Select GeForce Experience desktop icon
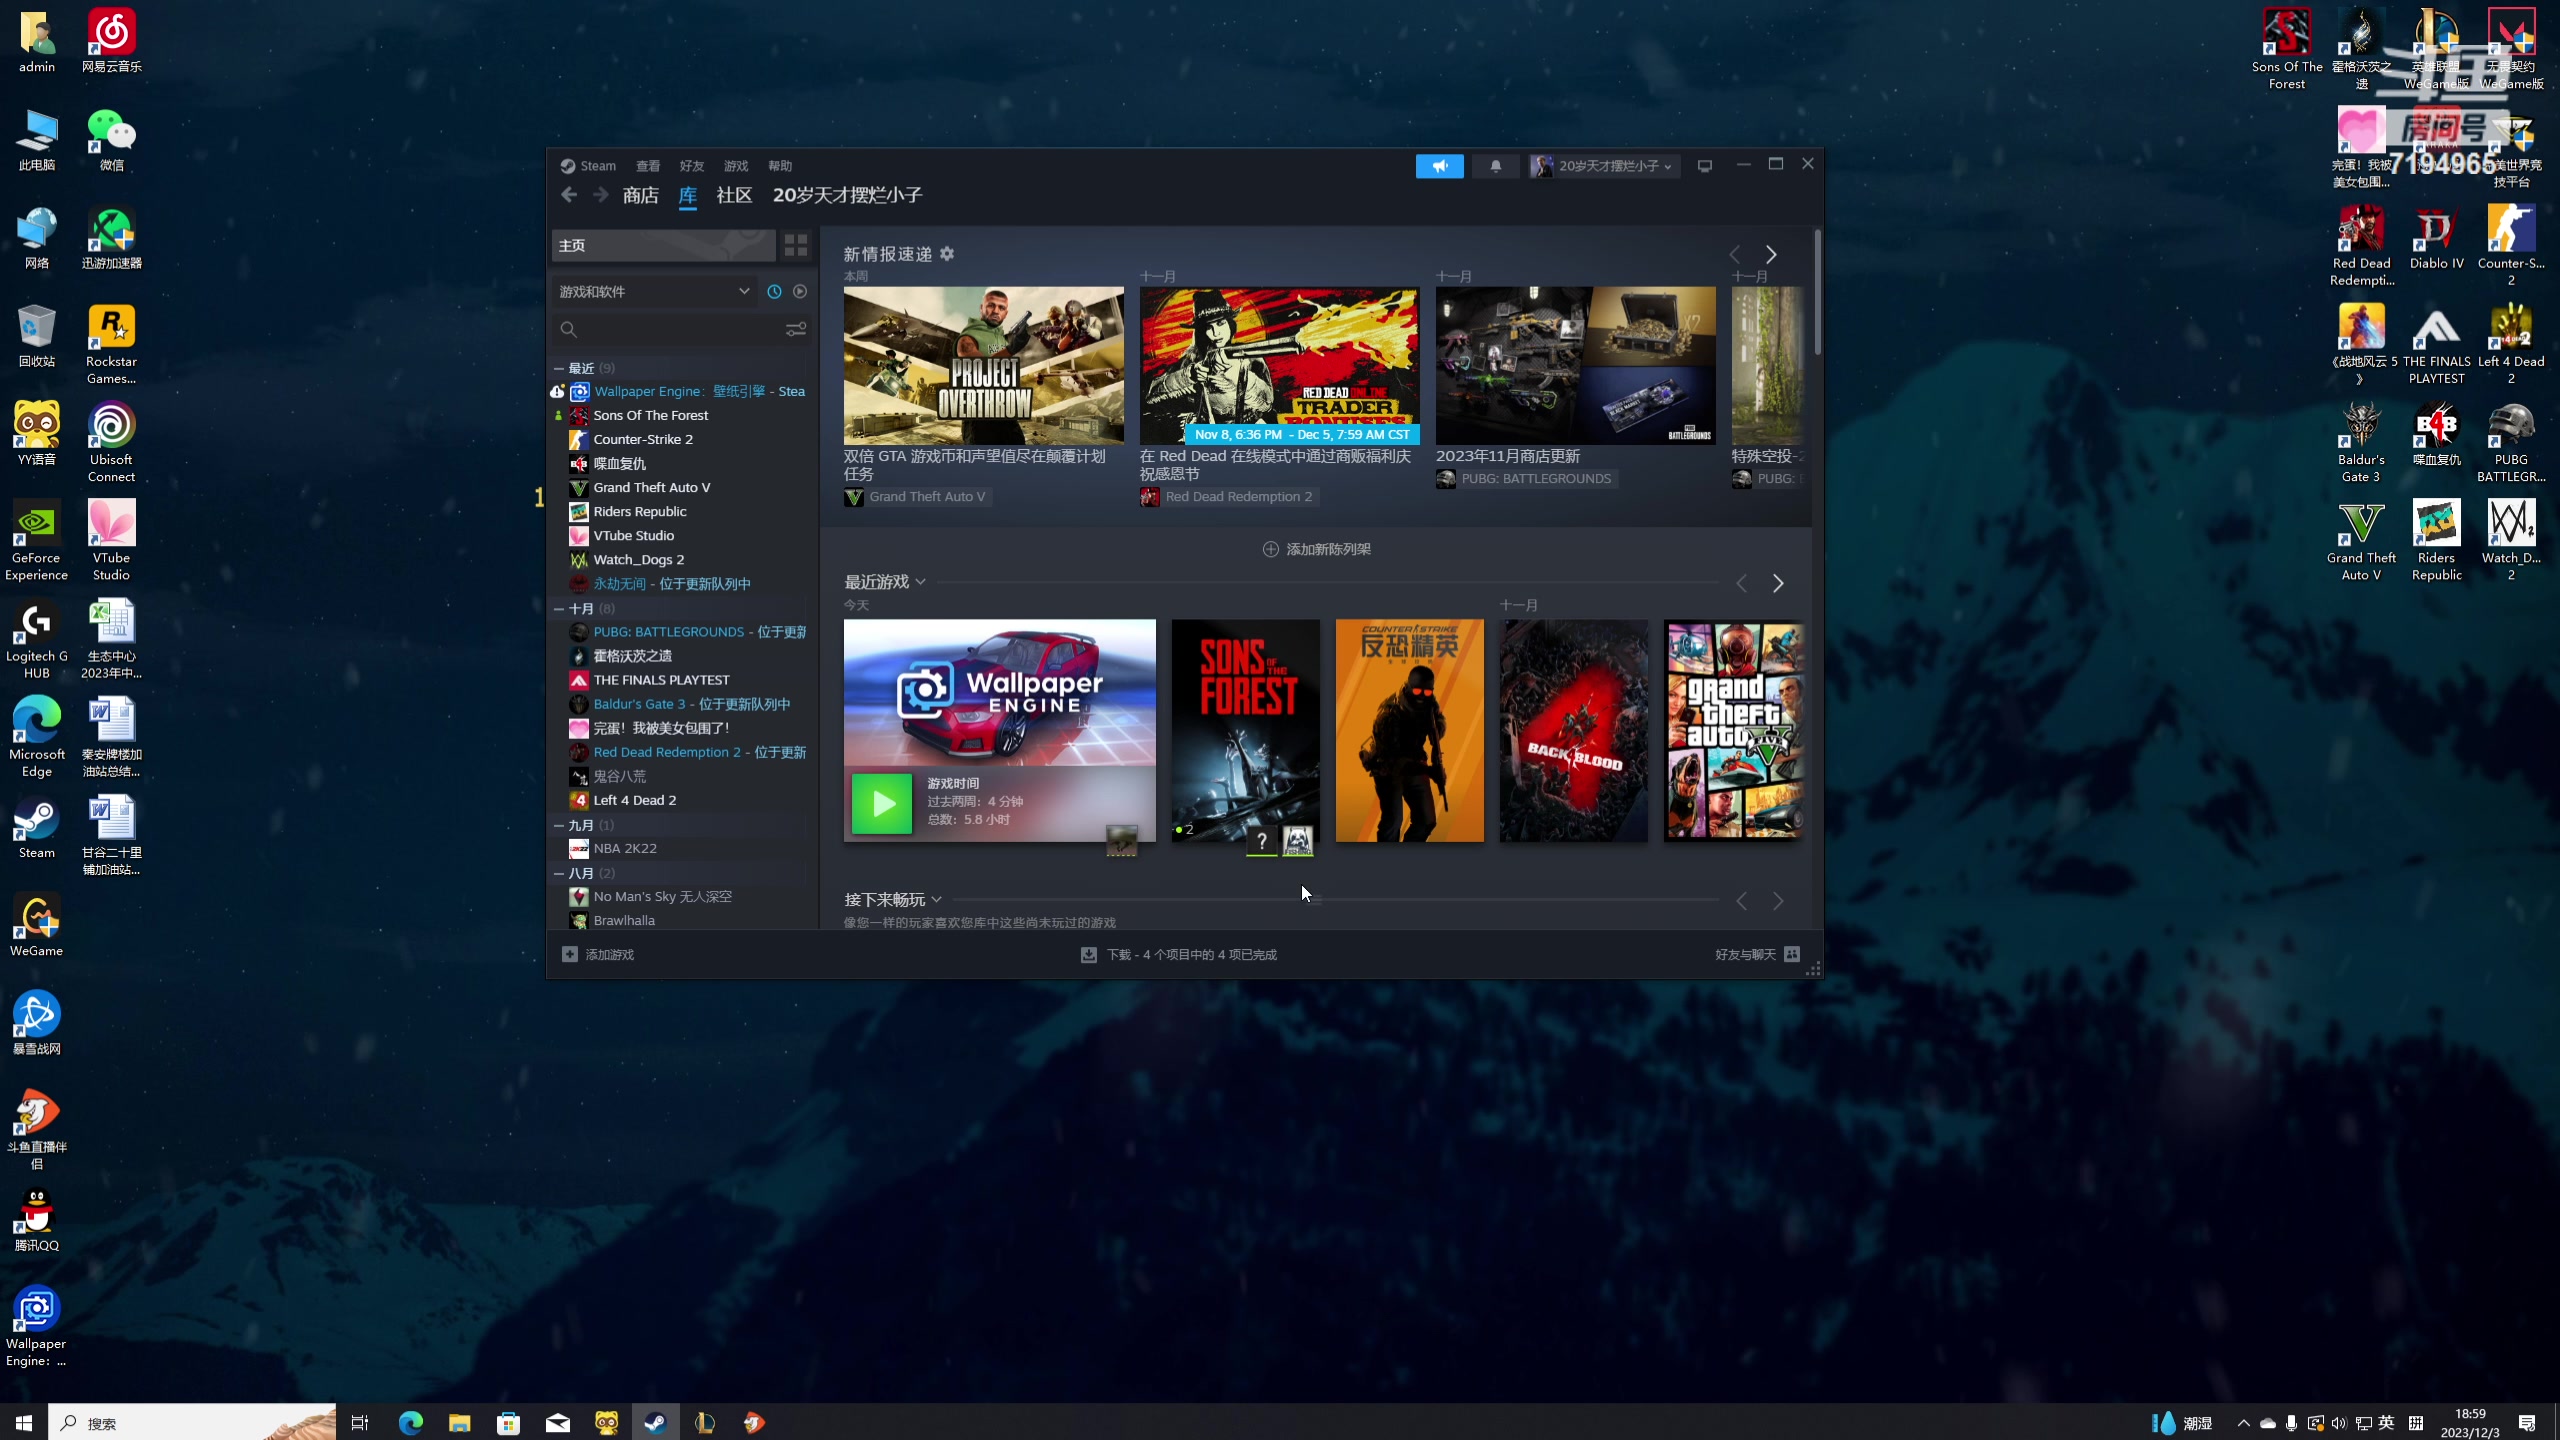Image resolution: width=2560 pixels, height=1440 pixels. (36, 540)
